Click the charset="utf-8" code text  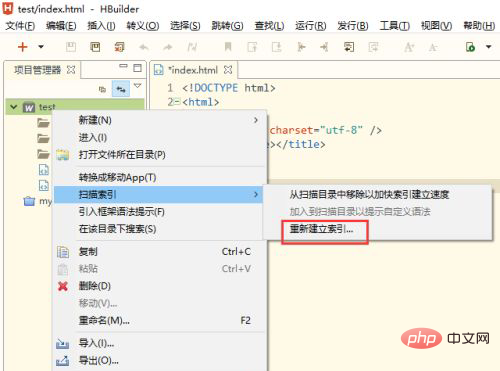(316, 130)
